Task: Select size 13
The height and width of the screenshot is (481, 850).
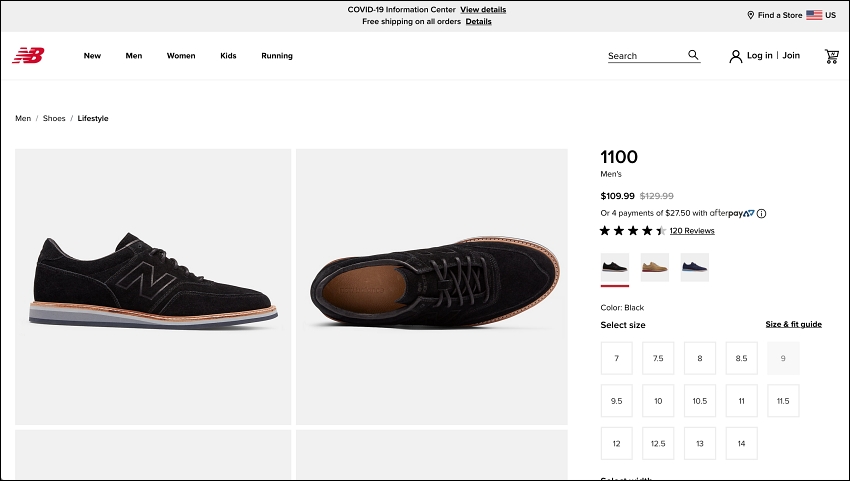Action: (x=700, y=444)
